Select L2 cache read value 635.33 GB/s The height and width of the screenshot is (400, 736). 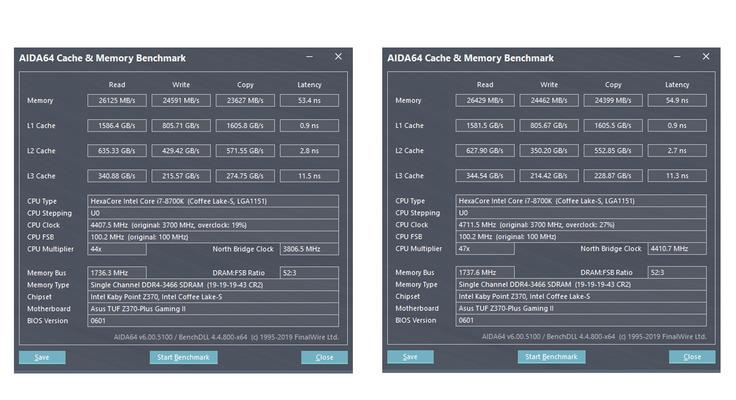pyautogui.click(x=117, y=151)
